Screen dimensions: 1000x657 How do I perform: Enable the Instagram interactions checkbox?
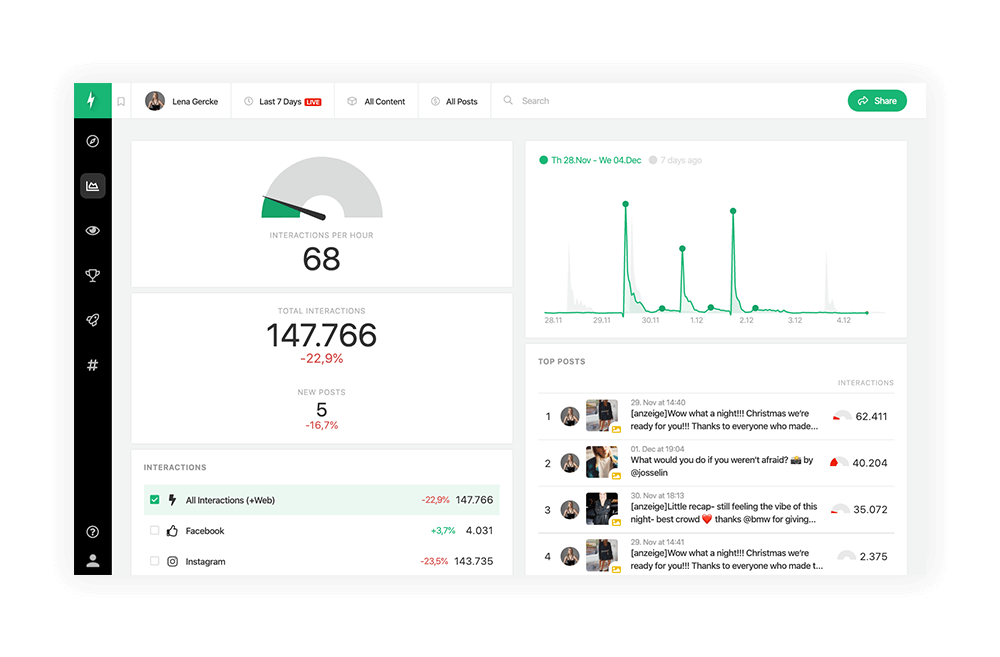point(155,562)
